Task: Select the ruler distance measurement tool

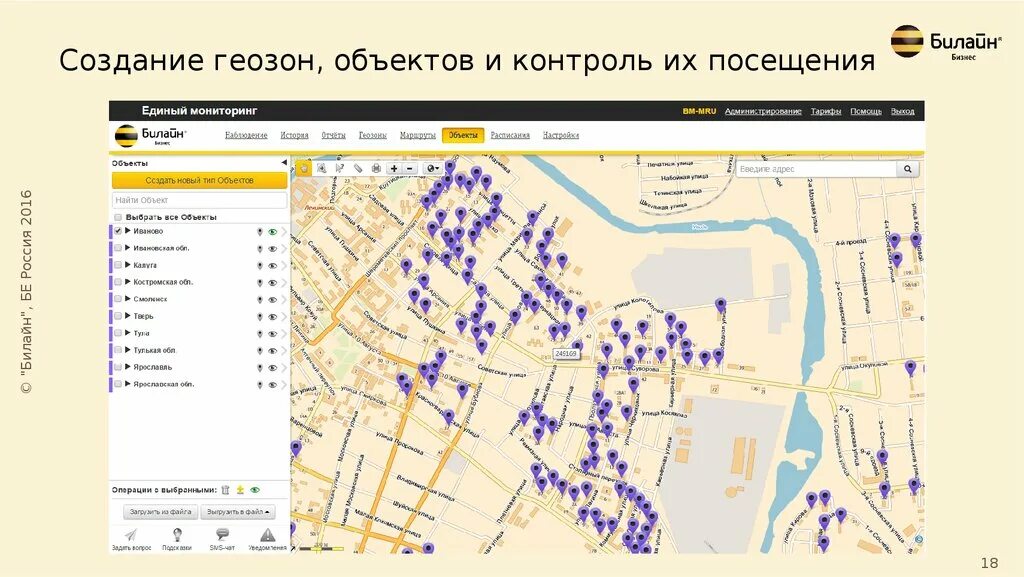Action: coord(358,168)
